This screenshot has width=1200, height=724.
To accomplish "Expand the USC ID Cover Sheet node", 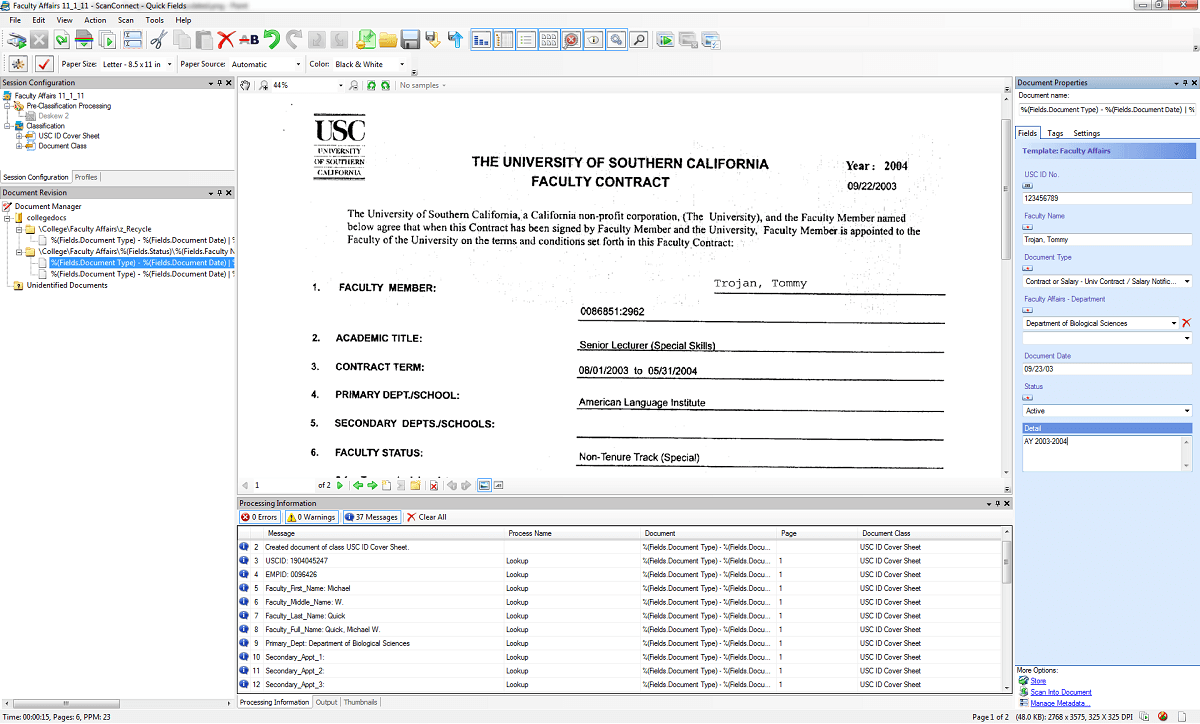I will pos(19,136).
